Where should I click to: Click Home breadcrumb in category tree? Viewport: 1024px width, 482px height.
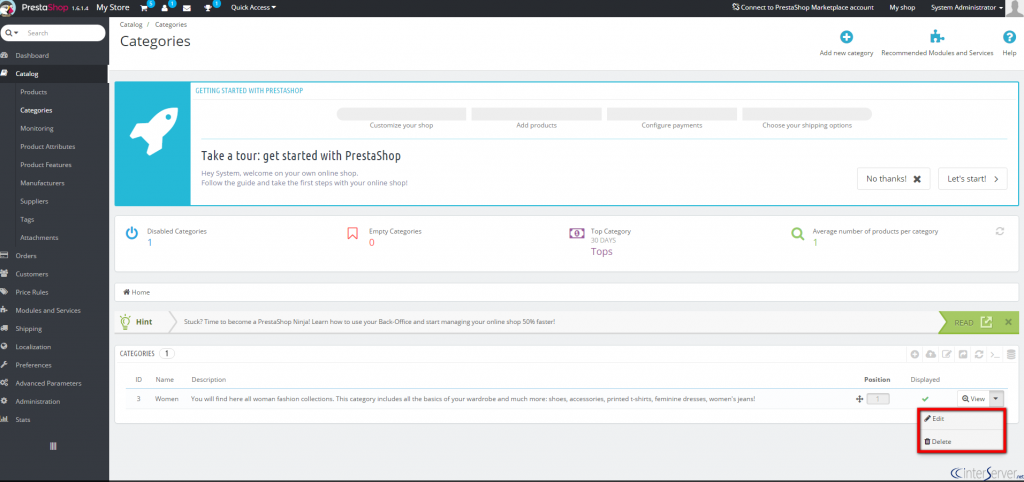coord(136,292)
